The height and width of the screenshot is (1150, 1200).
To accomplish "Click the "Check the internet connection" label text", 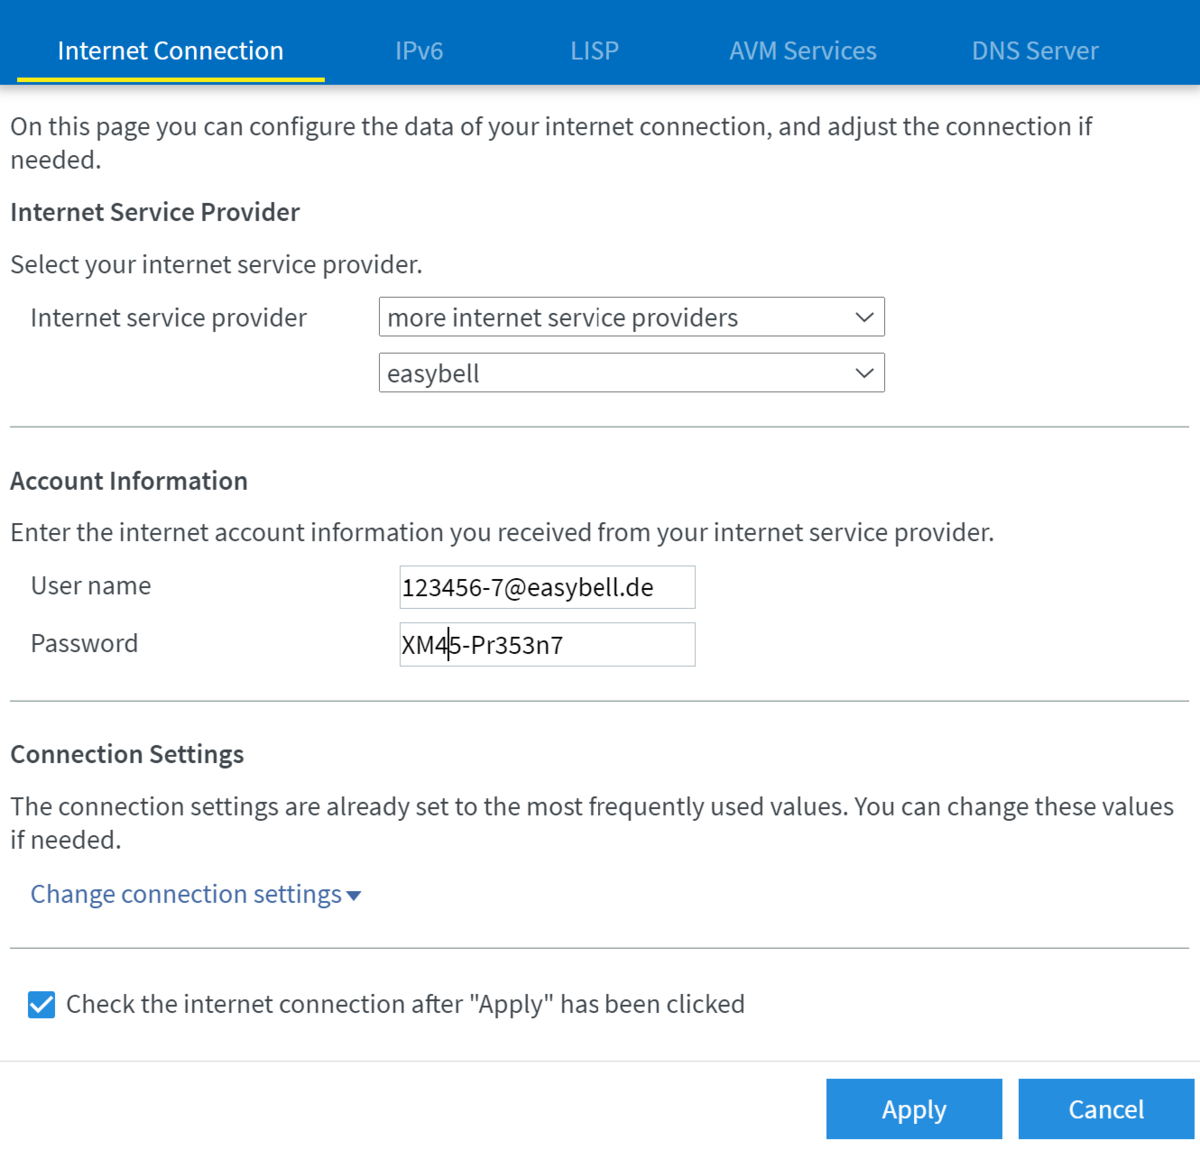I will point(405,1005).
